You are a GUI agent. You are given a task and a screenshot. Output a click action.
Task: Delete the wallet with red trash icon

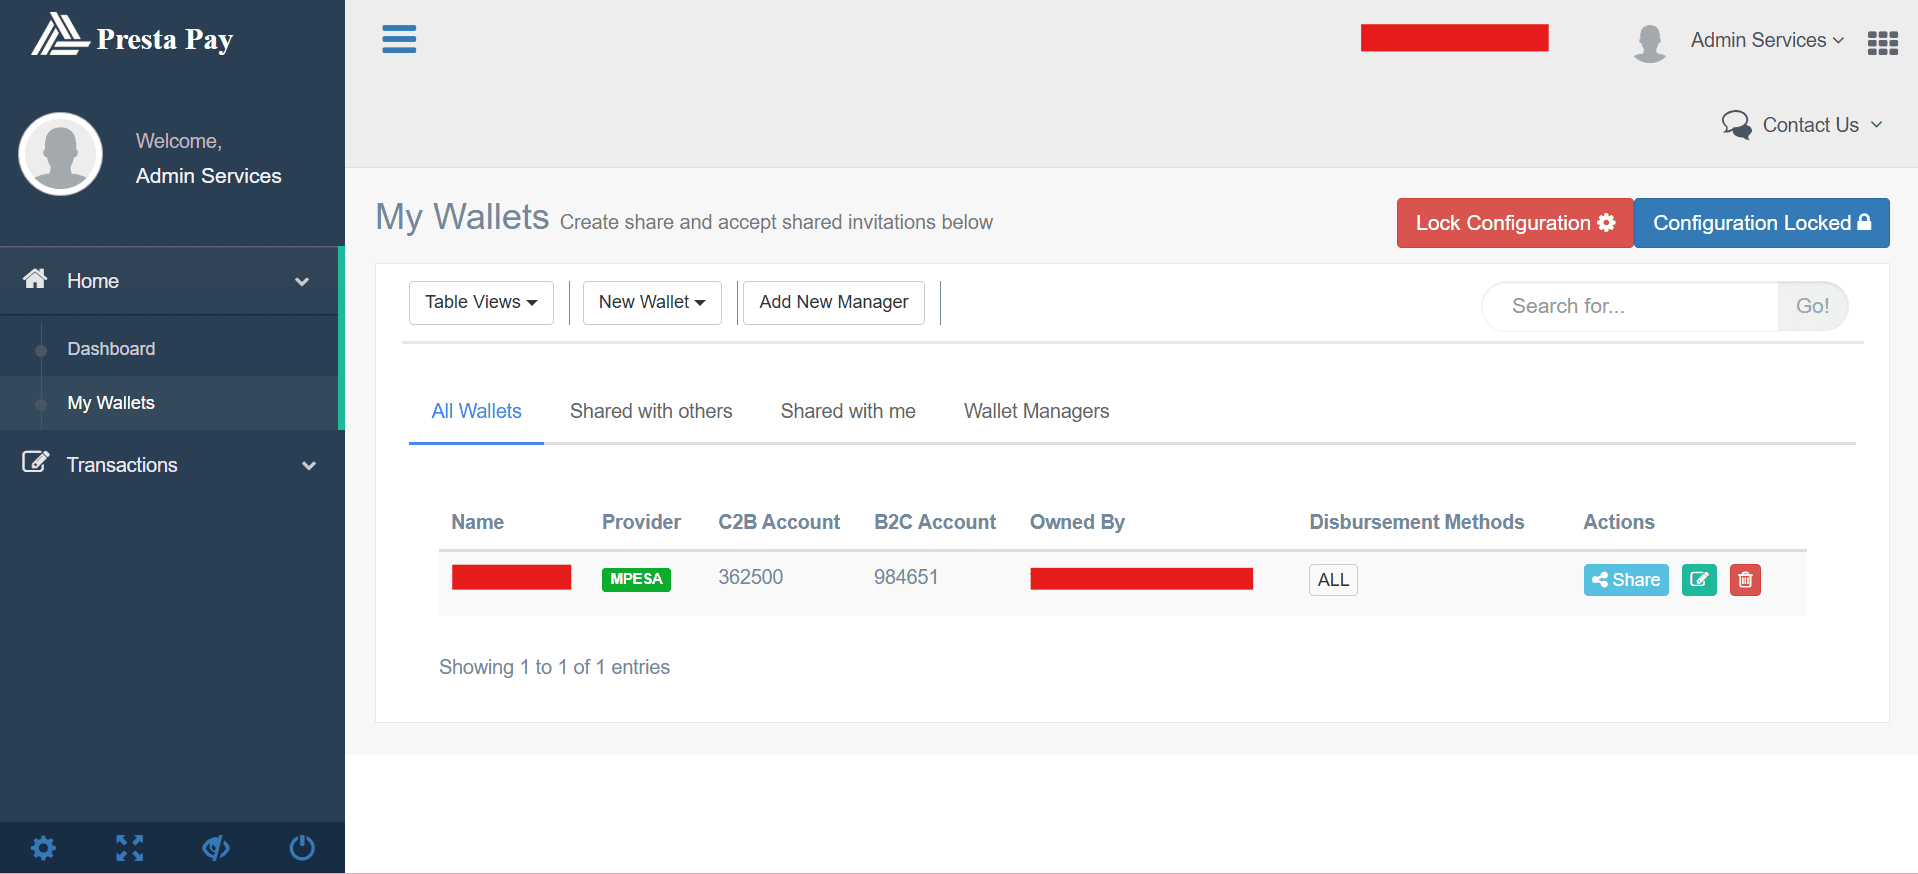click(1745, 580)
